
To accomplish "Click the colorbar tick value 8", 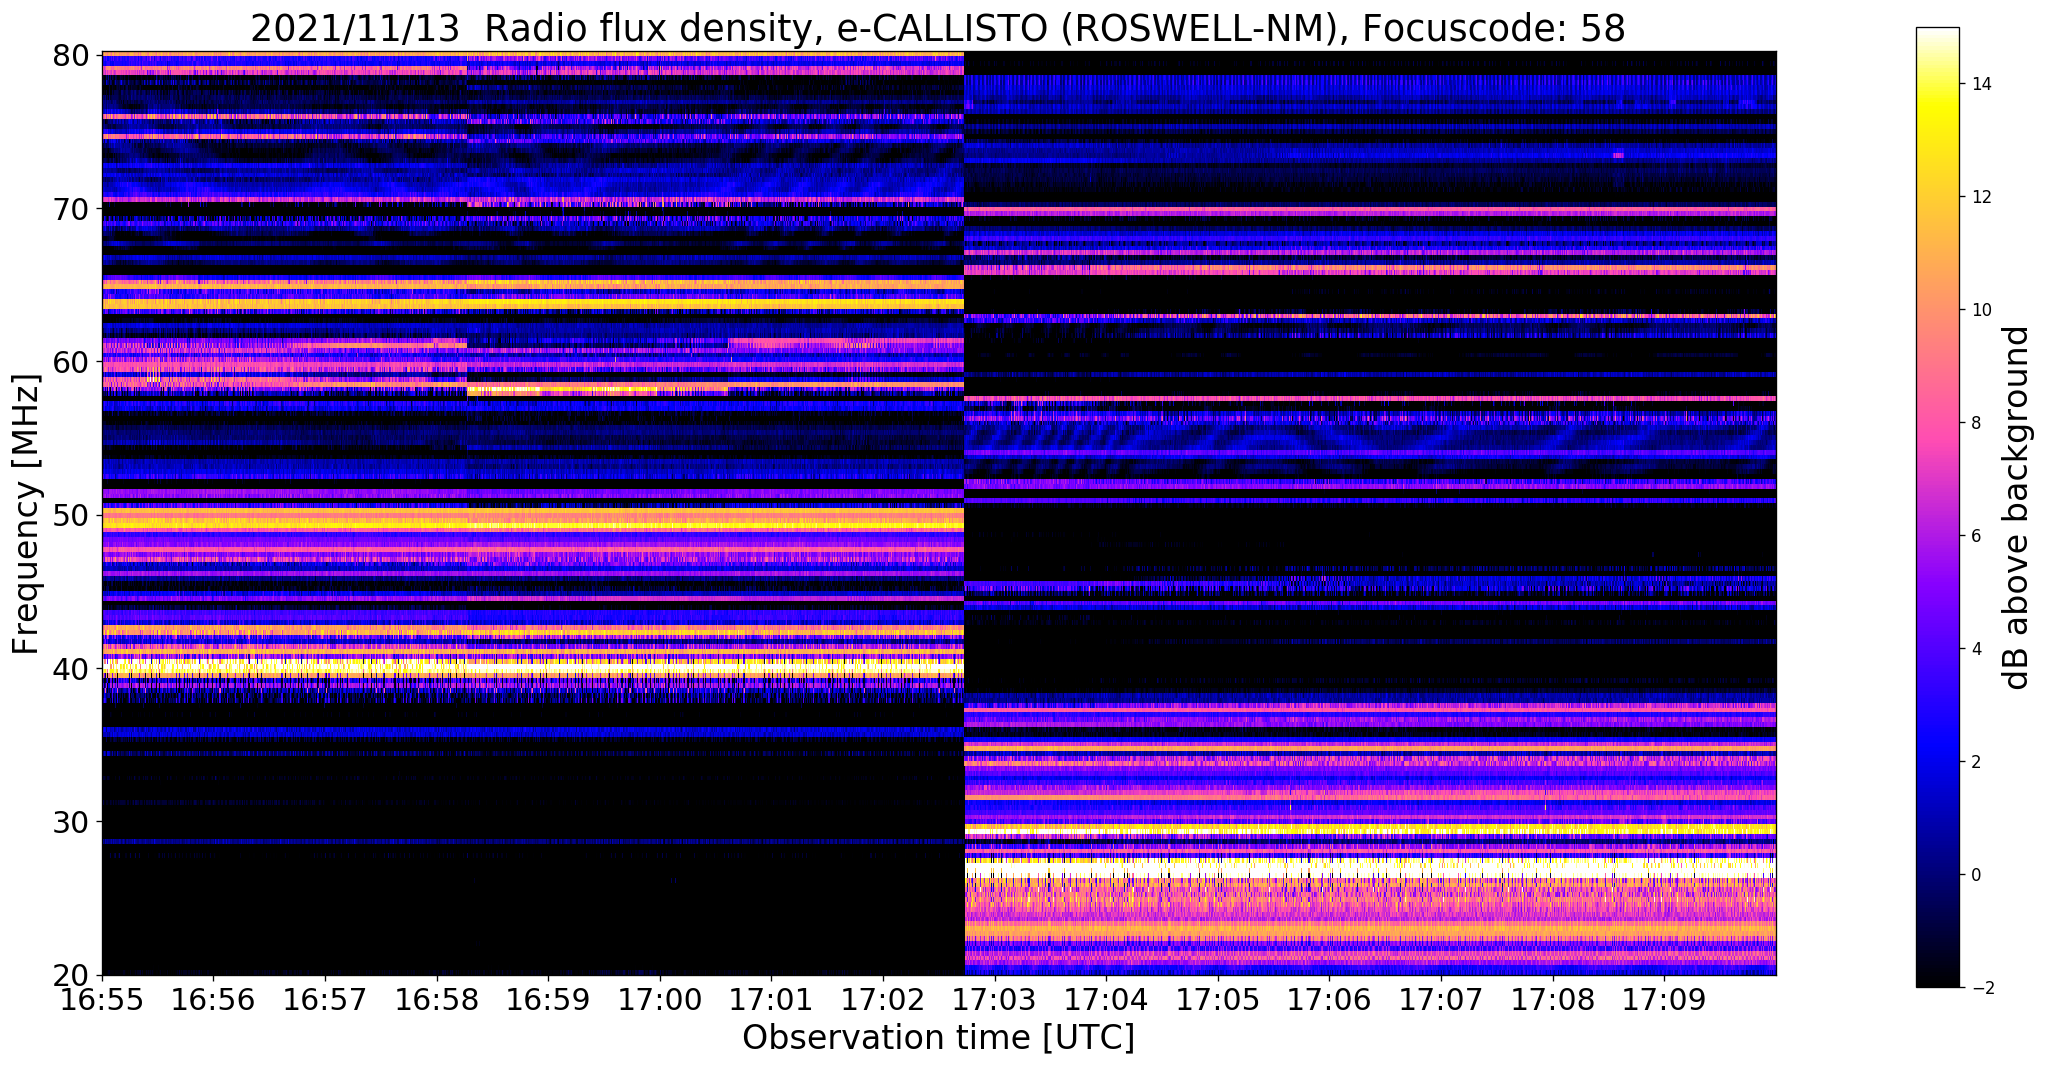I will click(1975, 423).
